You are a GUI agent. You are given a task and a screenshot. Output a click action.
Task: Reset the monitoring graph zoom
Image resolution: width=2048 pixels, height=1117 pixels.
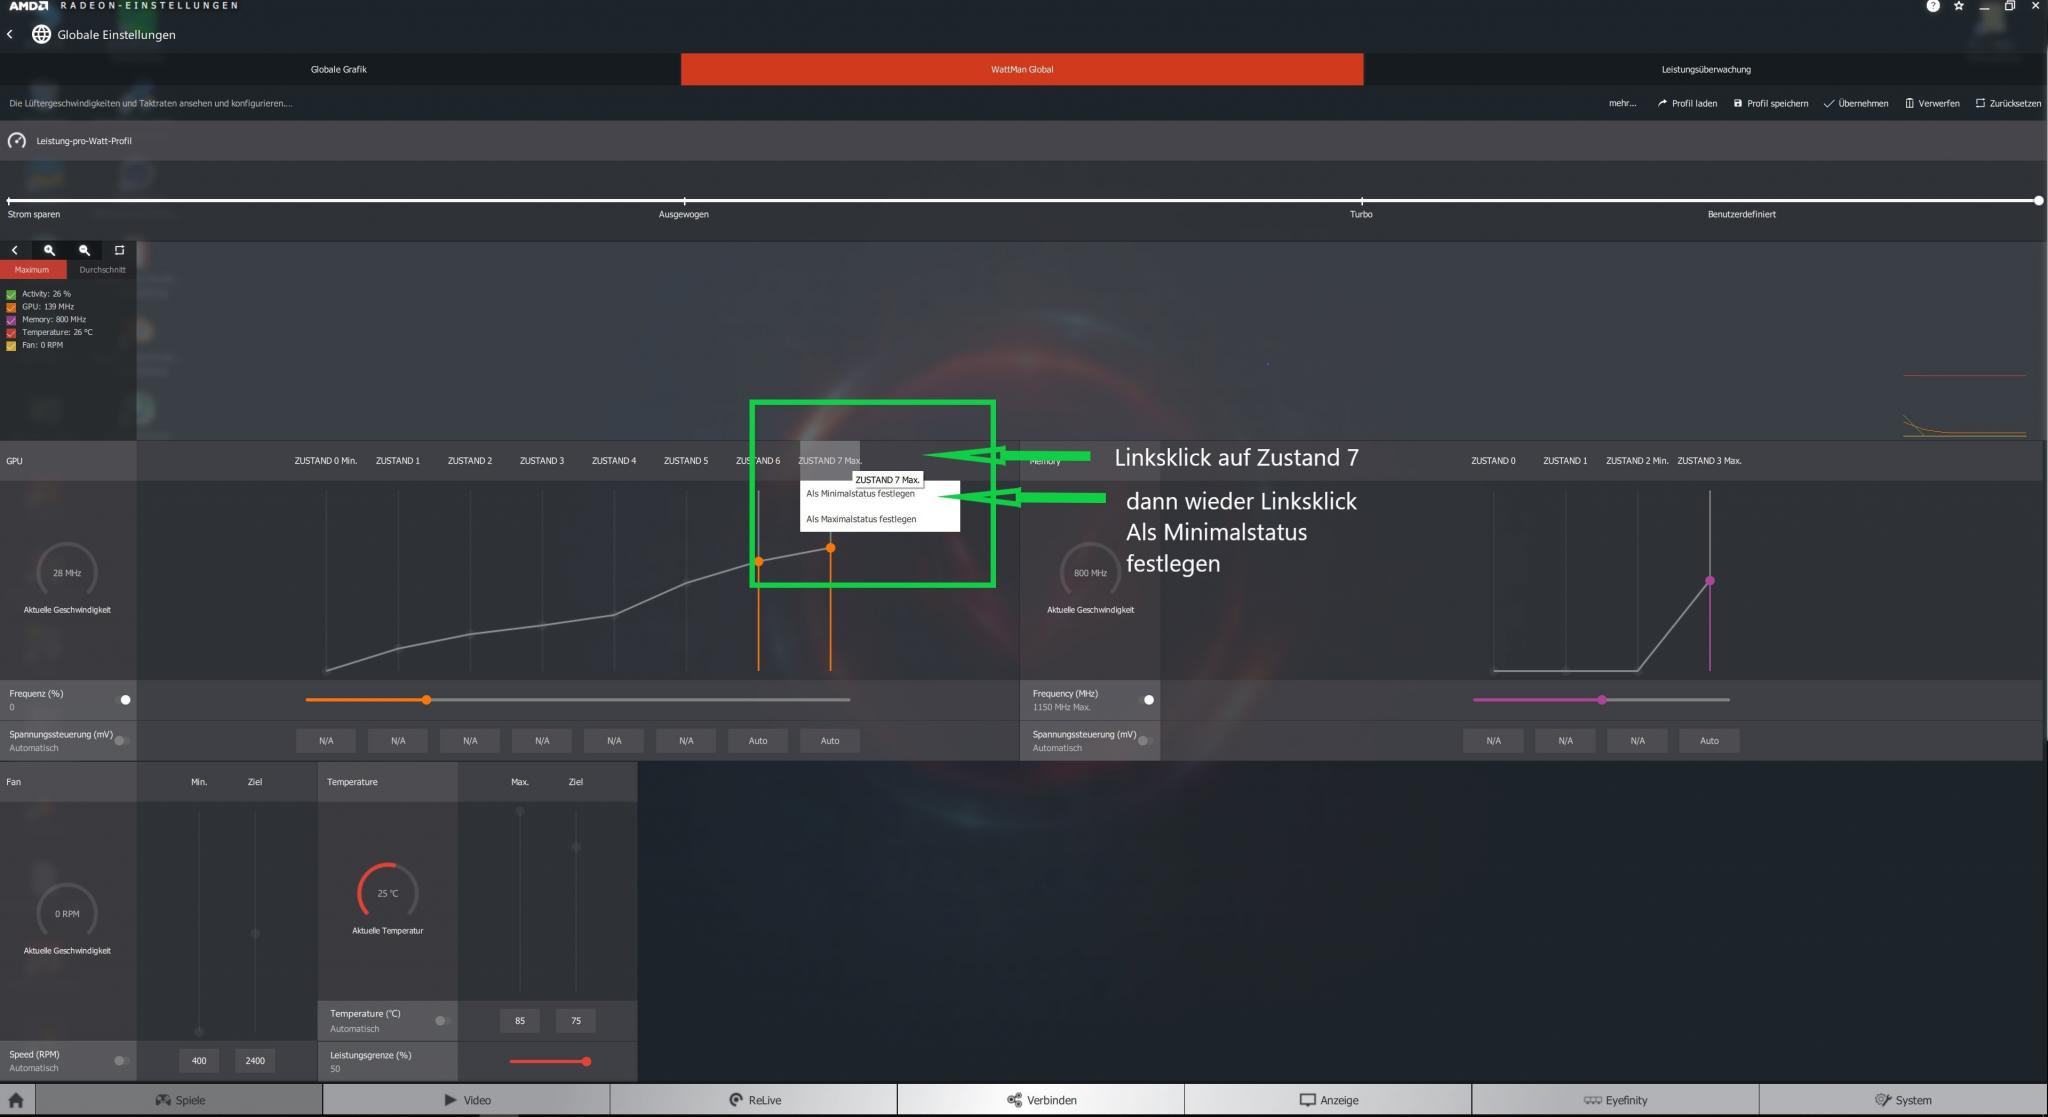[119, 250]
